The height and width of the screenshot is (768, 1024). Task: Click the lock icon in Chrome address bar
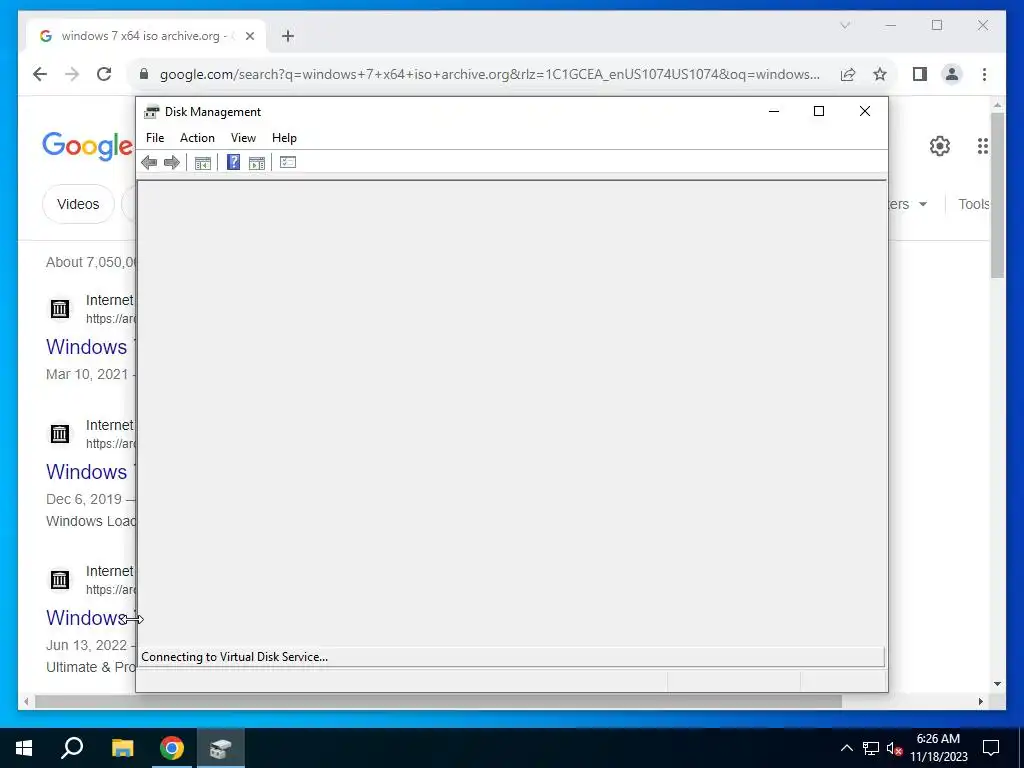(x=144, y=74)
